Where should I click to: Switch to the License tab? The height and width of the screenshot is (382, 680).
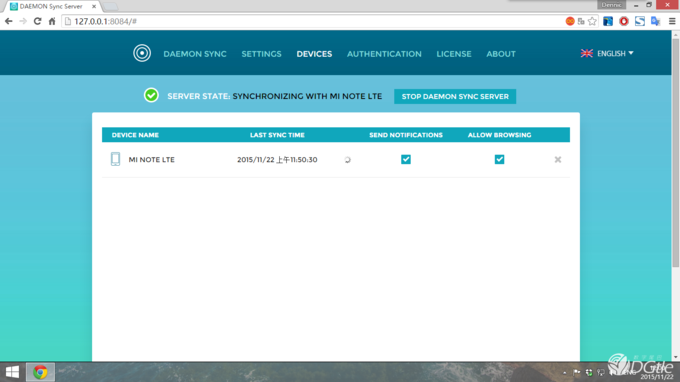[454, 54]
